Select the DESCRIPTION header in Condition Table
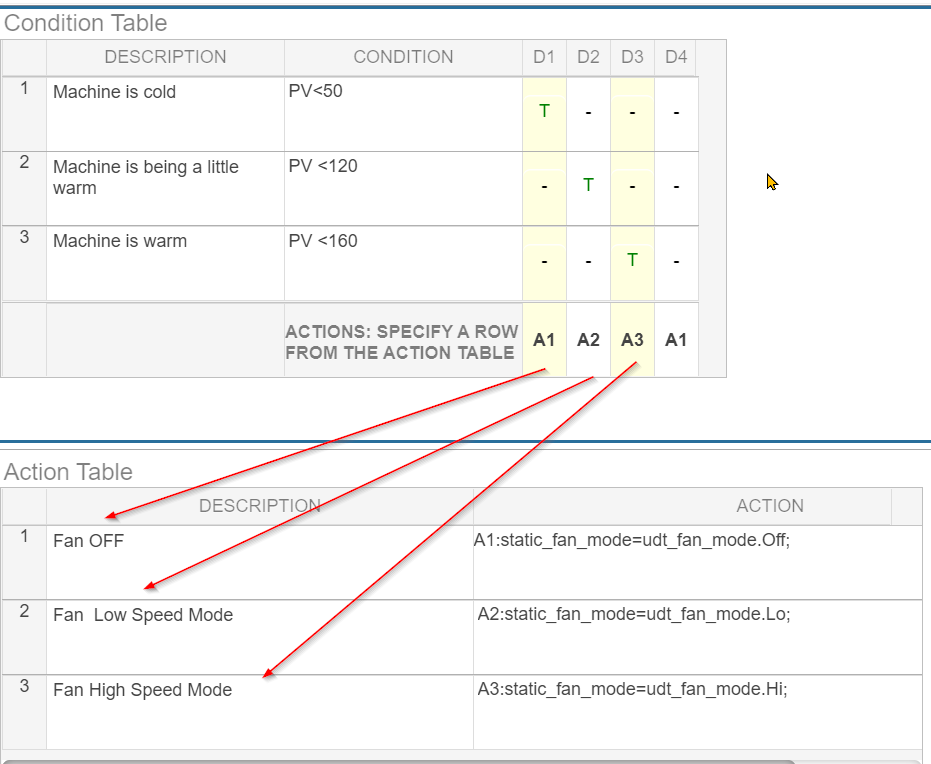The width and height of the screenshot is (931, 764). point(165,57)
